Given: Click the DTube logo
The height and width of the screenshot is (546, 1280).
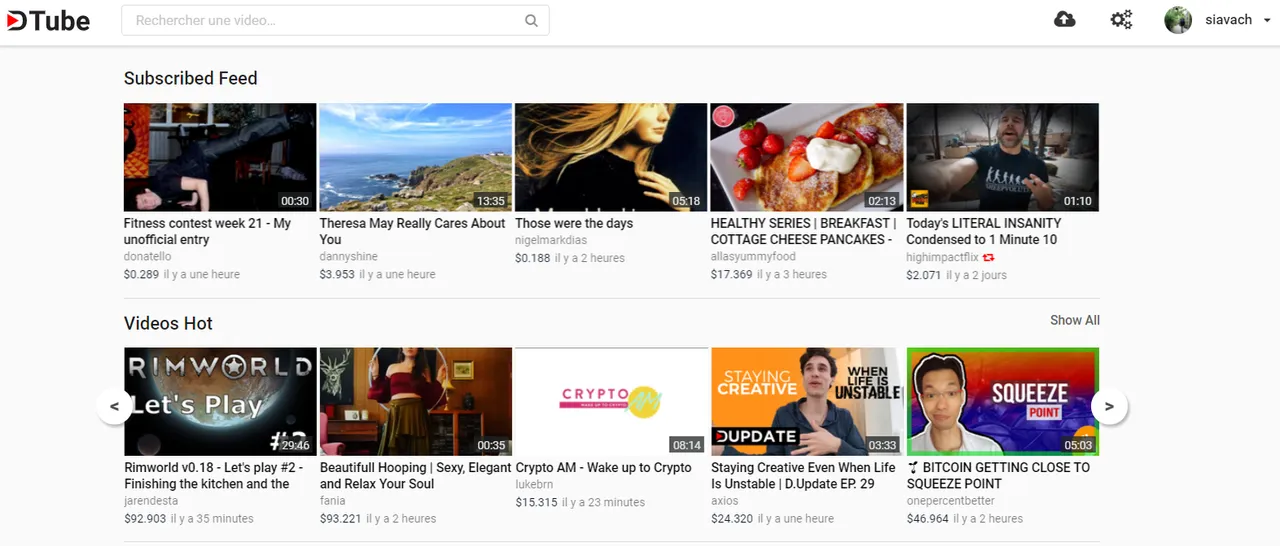Looking at the screenshot, I should pyautogui.click(x=48, y=20).
